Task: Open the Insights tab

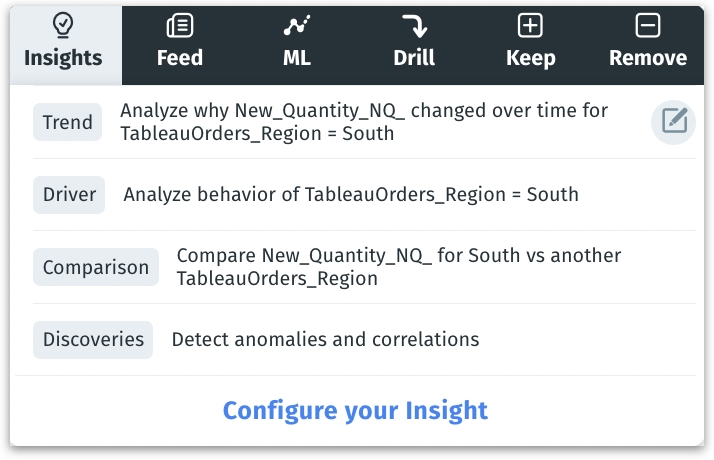Action: click(63, 57)
